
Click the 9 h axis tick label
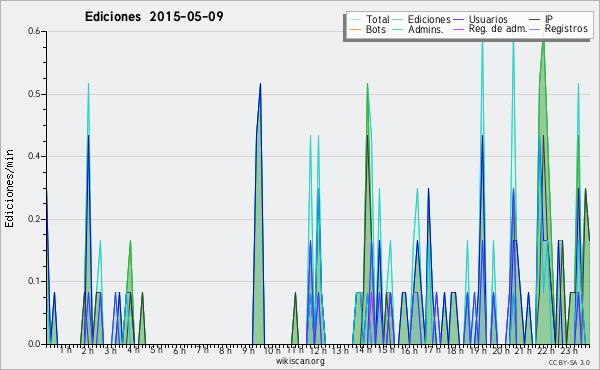(x=248, y=350)
